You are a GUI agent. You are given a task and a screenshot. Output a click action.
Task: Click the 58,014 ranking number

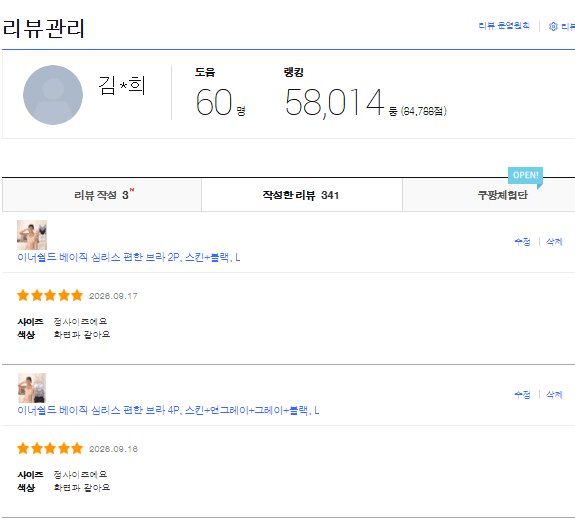334,103
